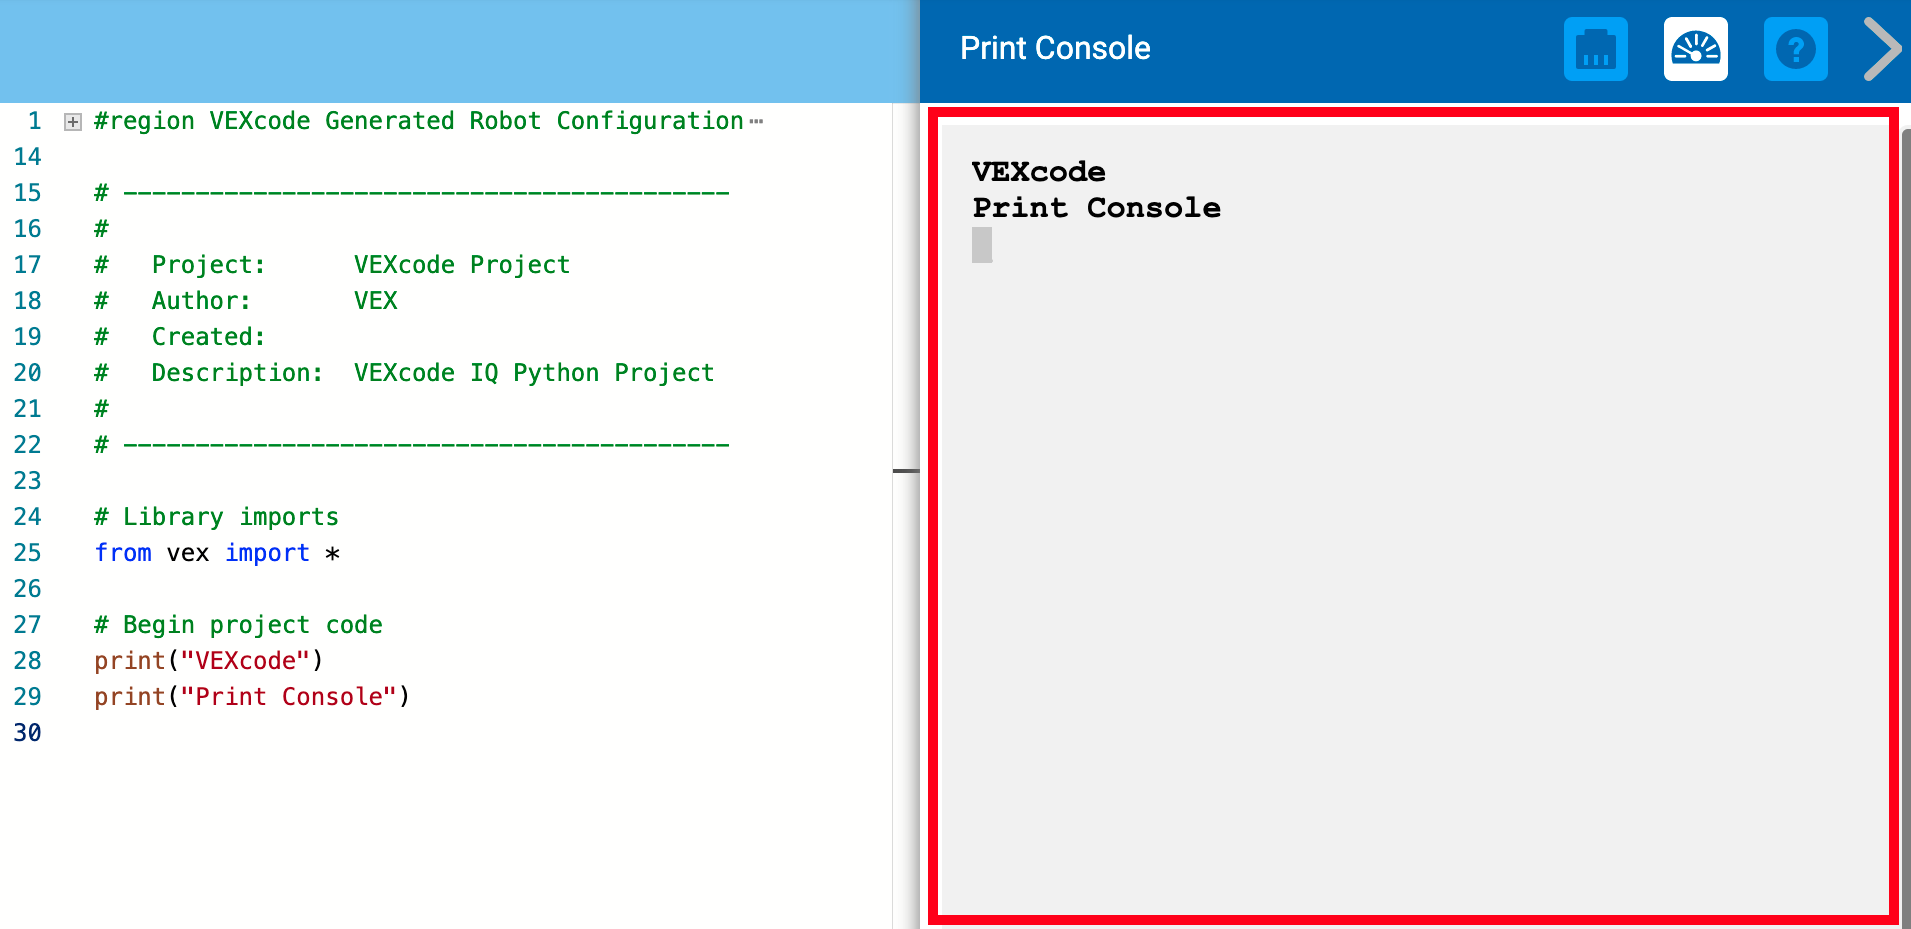
Task: Click the question mark inside the help button
Action: click(x=1795, y=48)
